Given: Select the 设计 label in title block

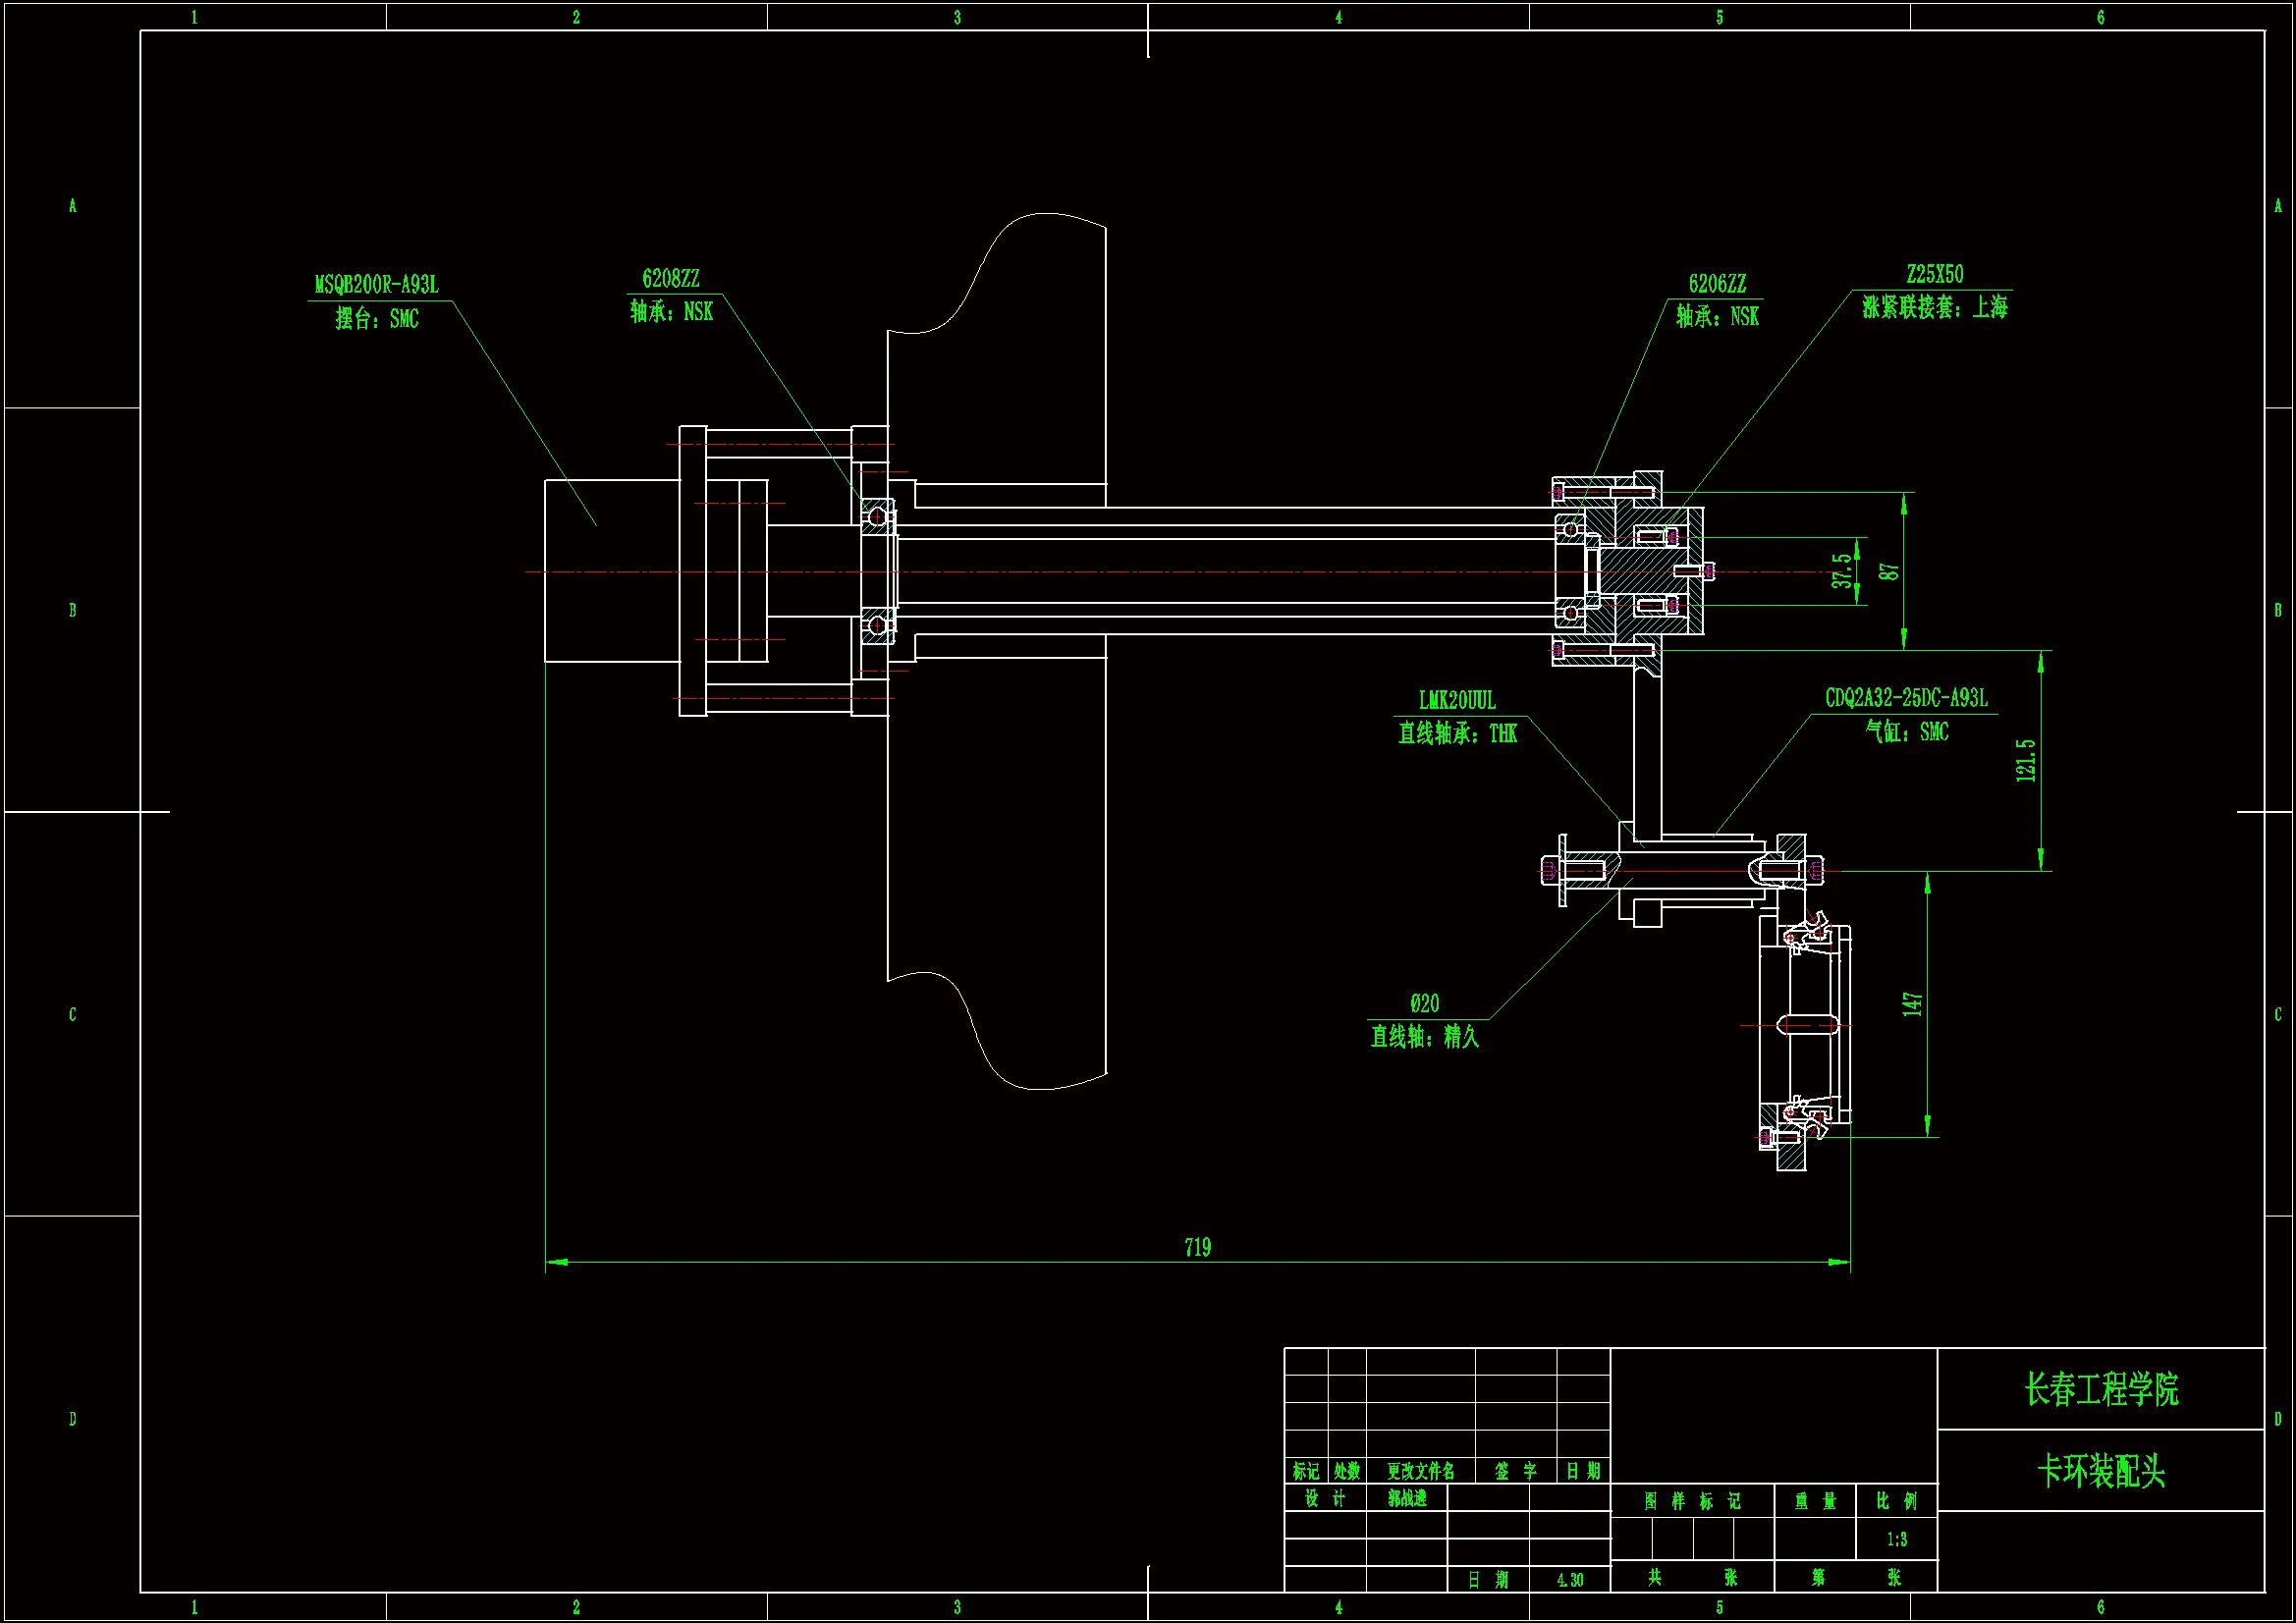Looking at the screenshot, I should point(1325,1498).
